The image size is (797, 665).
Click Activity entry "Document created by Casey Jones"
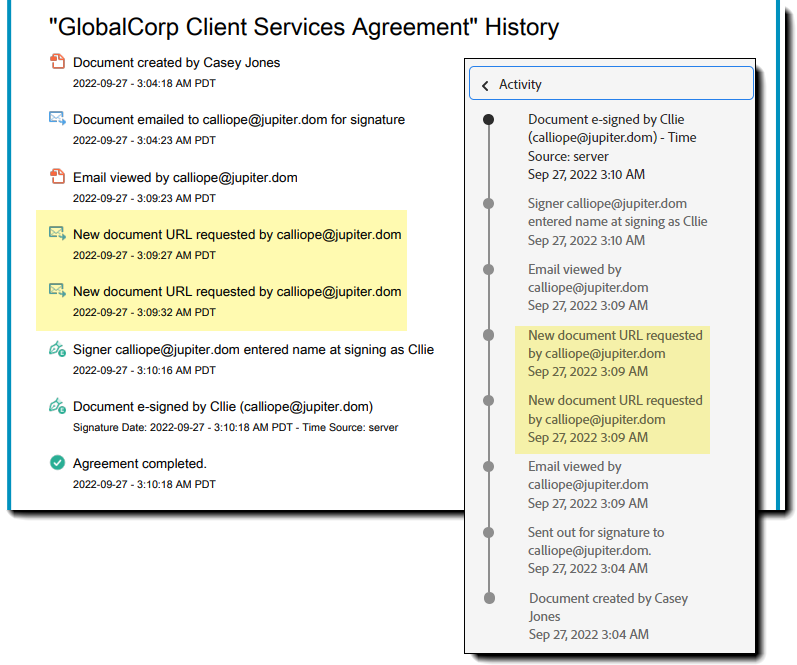pos(608,607)
